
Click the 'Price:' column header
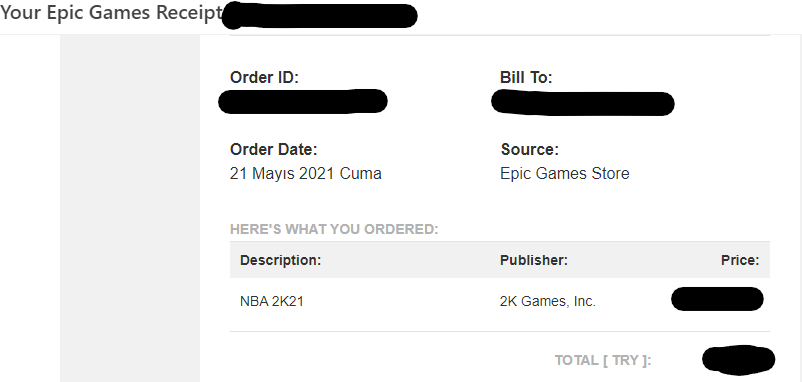point(740,260)
